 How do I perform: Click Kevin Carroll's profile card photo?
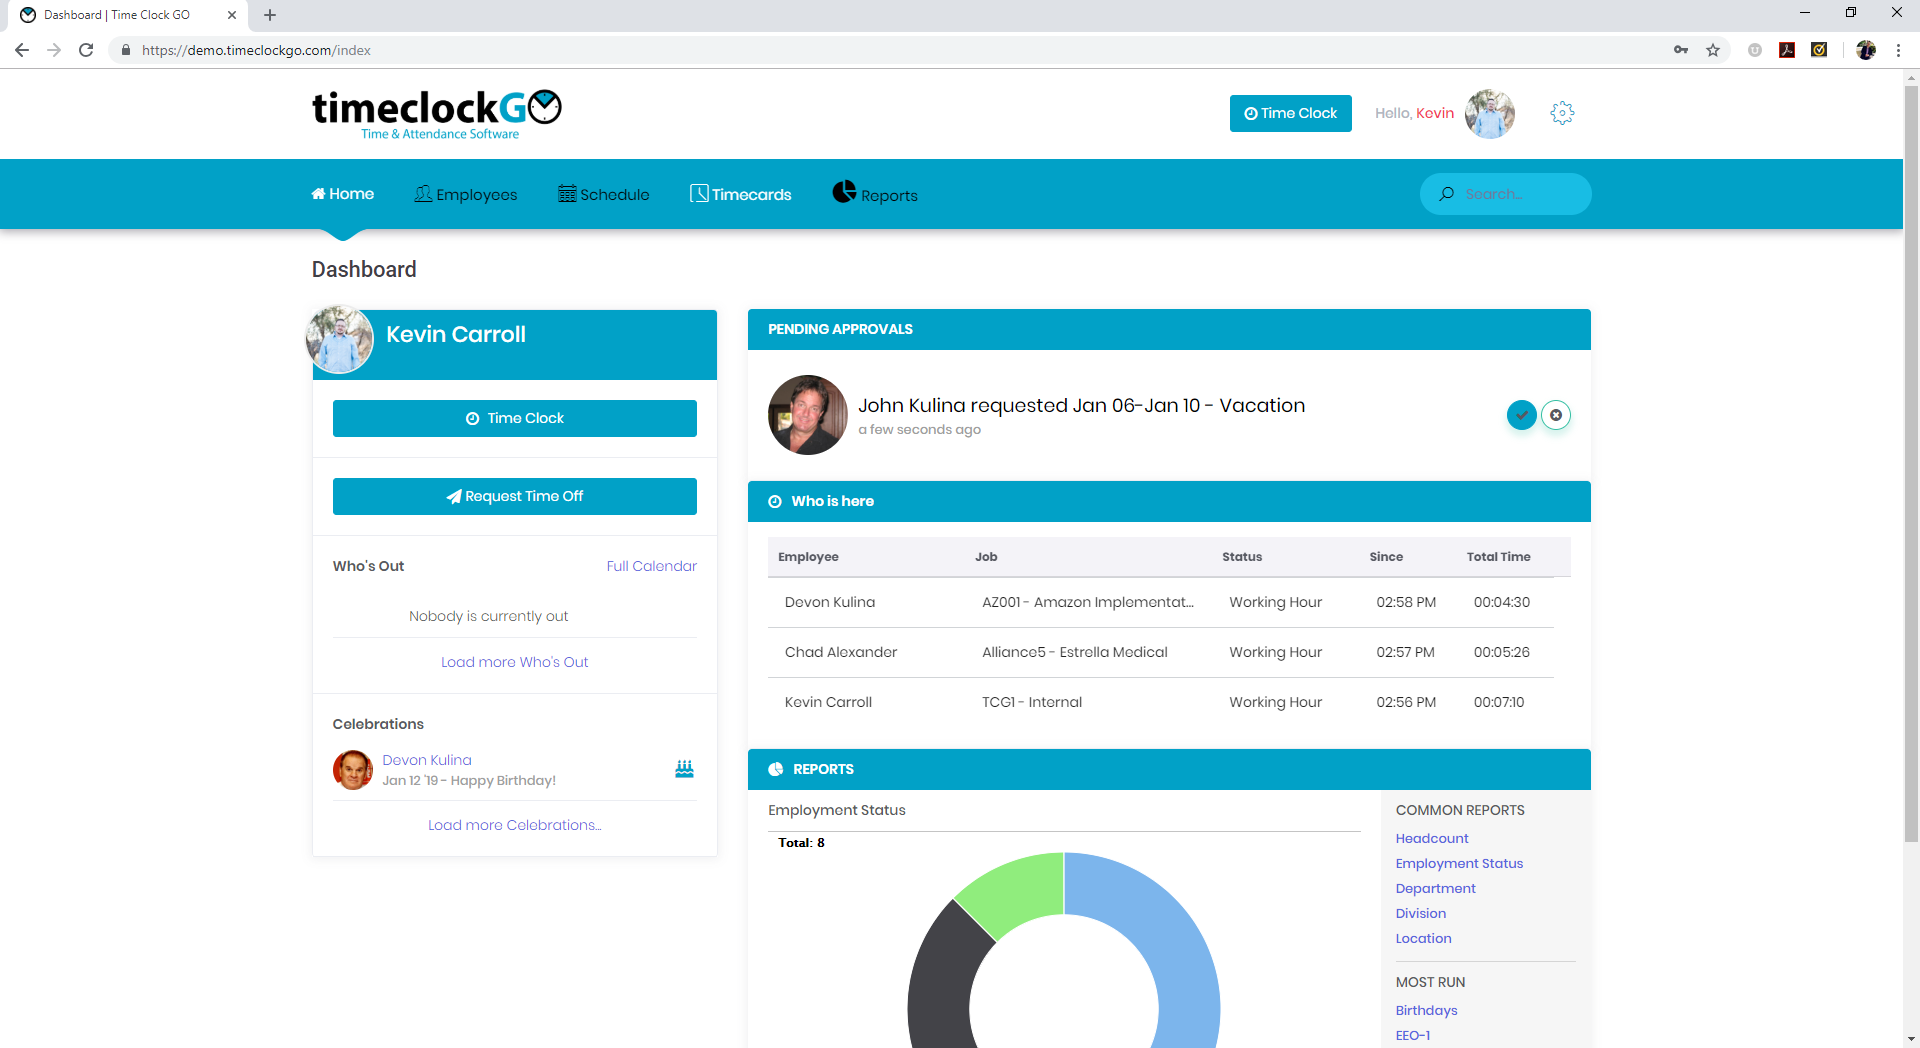click(x=340, y=340)
